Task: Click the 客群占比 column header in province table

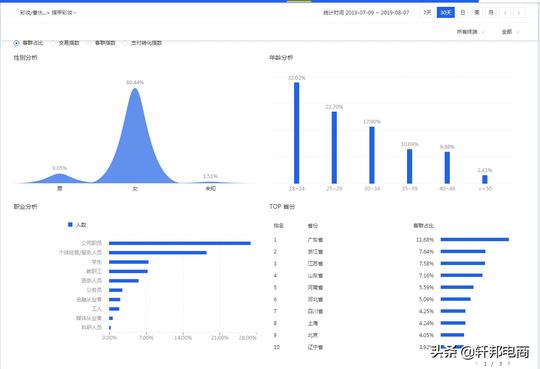Action: [x=423, y=226]
